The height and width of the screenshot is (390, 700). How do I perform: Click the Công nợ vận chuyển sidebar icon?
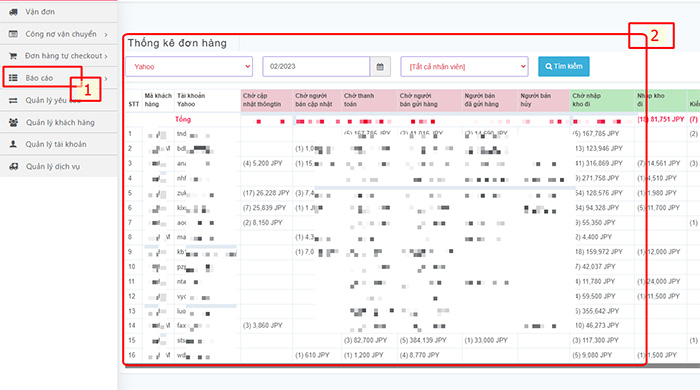tap(13, 34)
